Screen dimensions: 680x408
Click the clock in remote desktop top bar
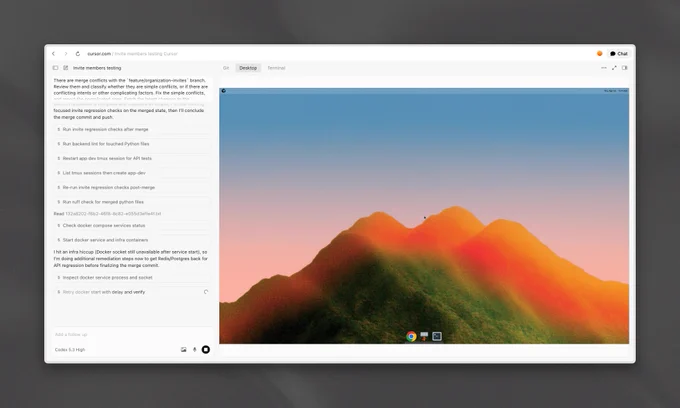615,91
